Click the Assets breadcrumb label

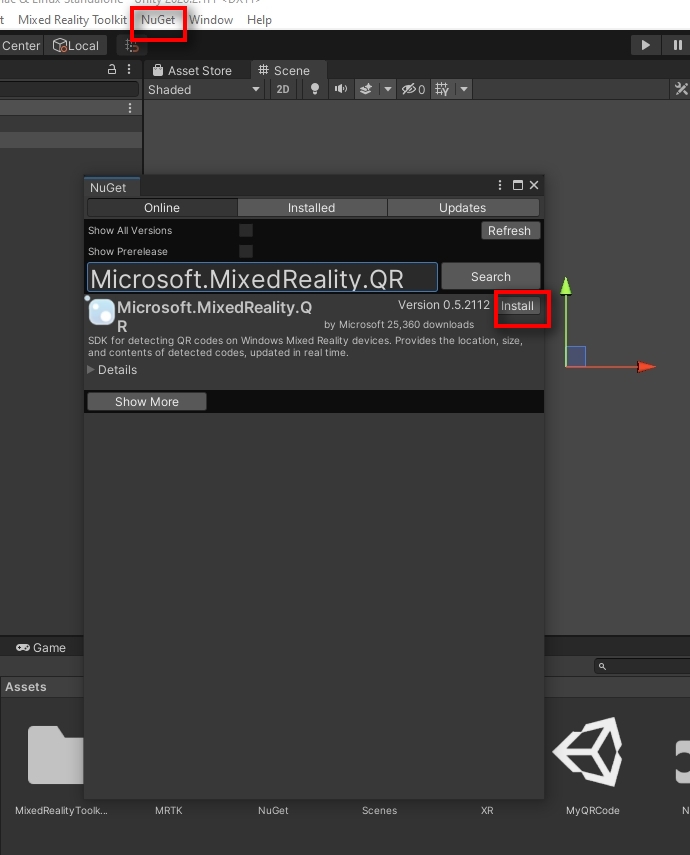pyautogui.click(x=26, y=687)
